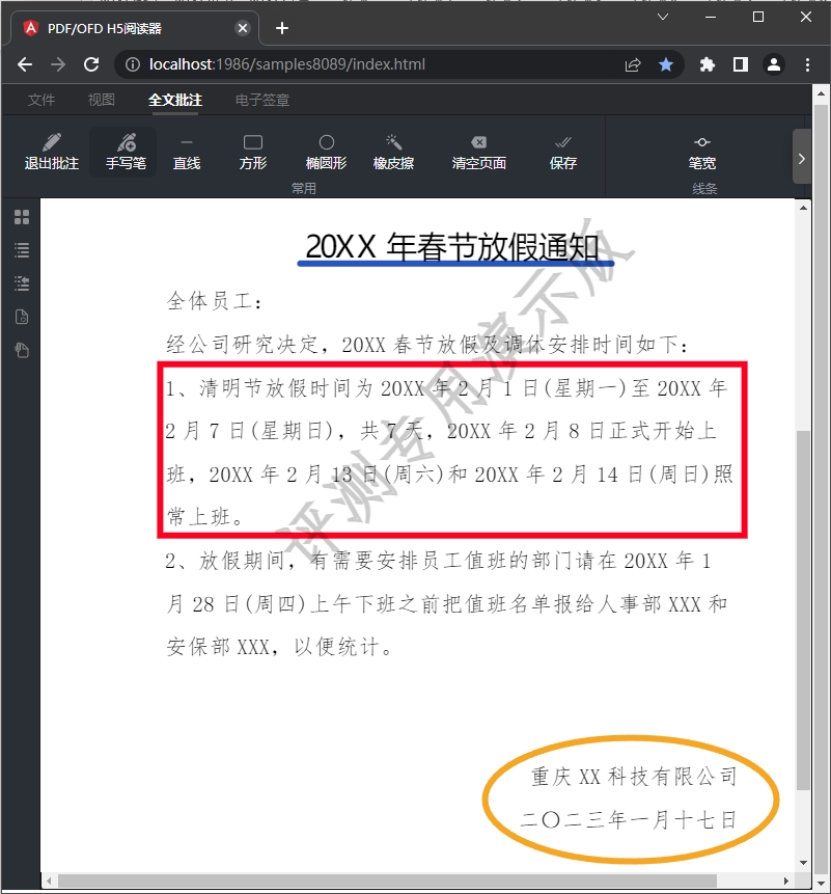
Task: Click the line starting 经公司研究决定
Action: click(428, 344)
